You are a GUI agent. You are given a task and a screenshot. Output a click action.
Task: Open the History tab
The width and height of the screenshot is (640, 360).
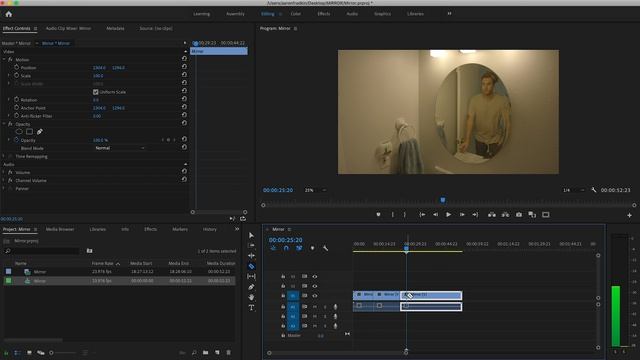[x=210, y=229]
